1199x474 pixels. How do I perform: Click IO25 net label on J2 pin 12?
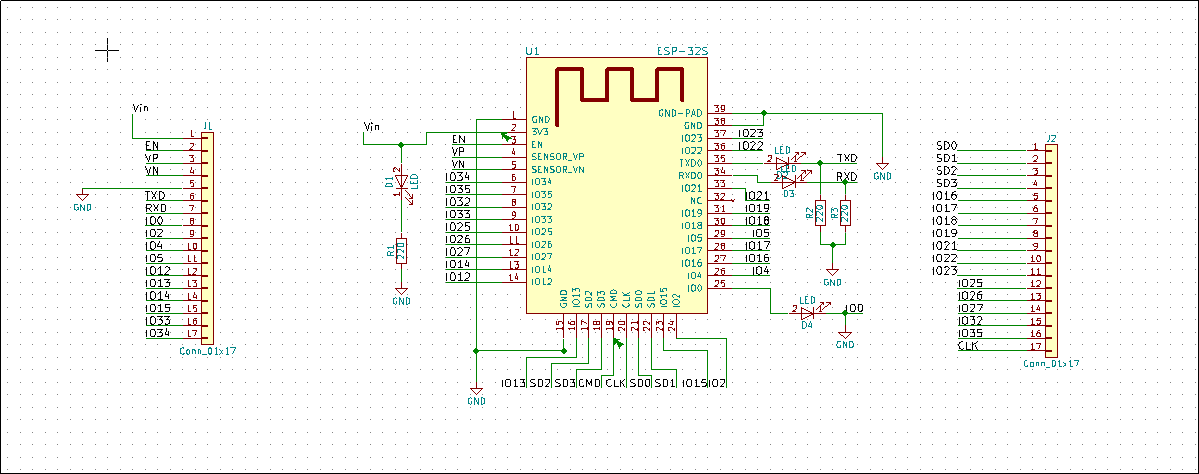click(970, 283)
